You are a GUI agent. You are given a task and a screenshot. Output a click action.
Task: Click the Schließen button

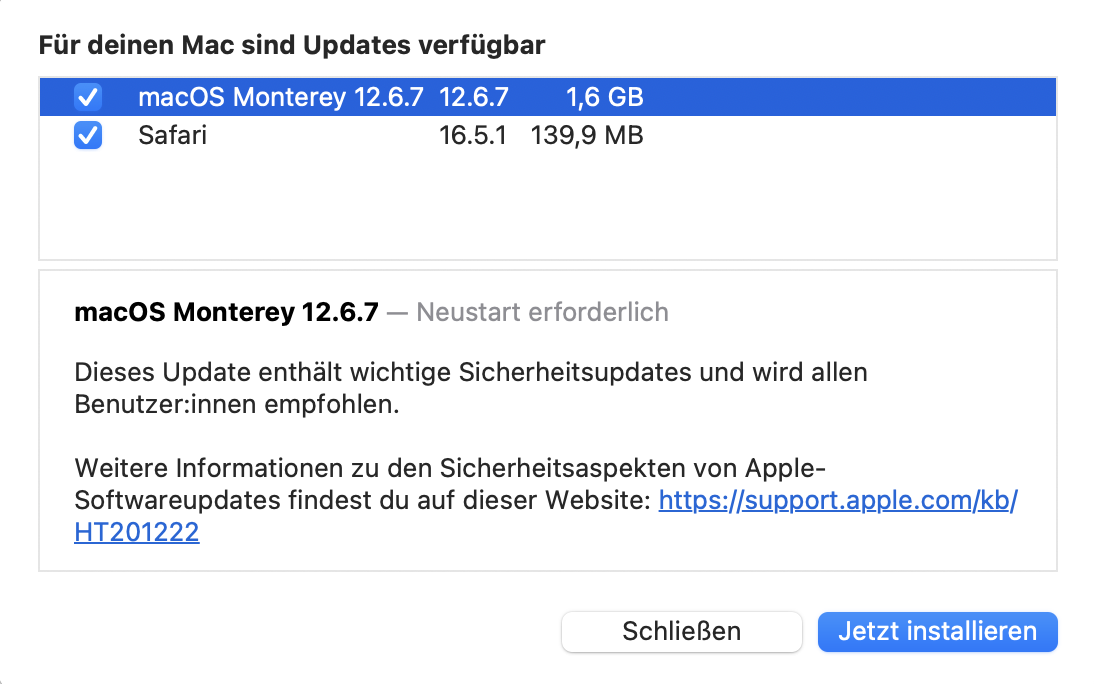click(x=681, y=631)
